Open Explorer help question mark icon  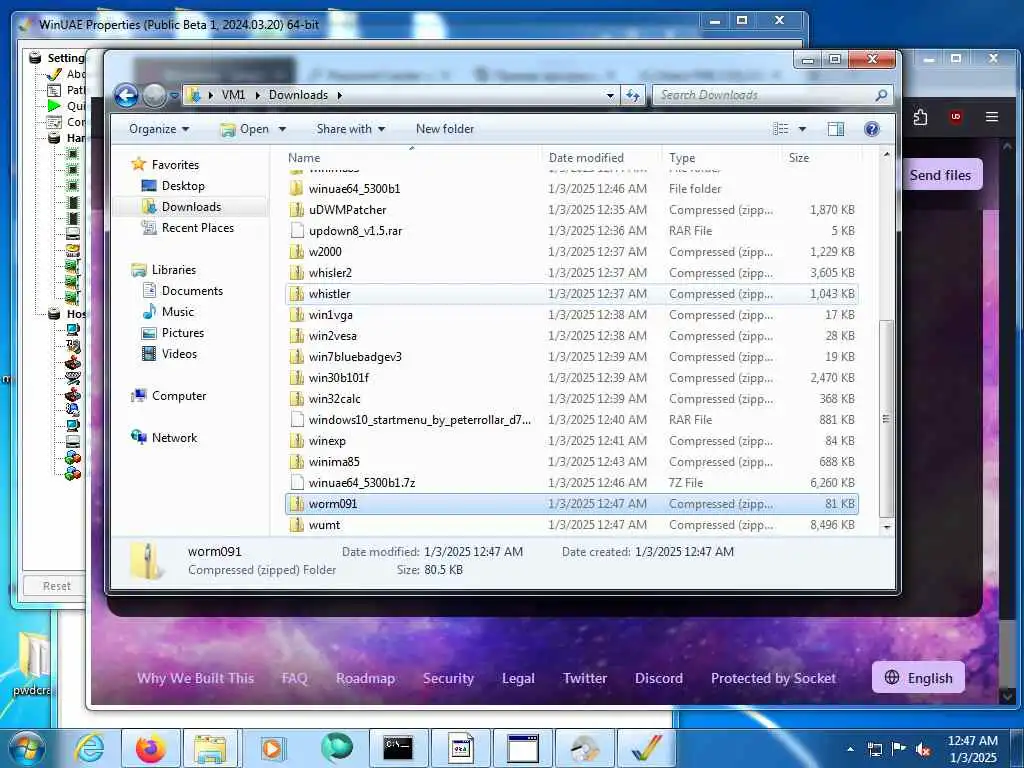872,129
